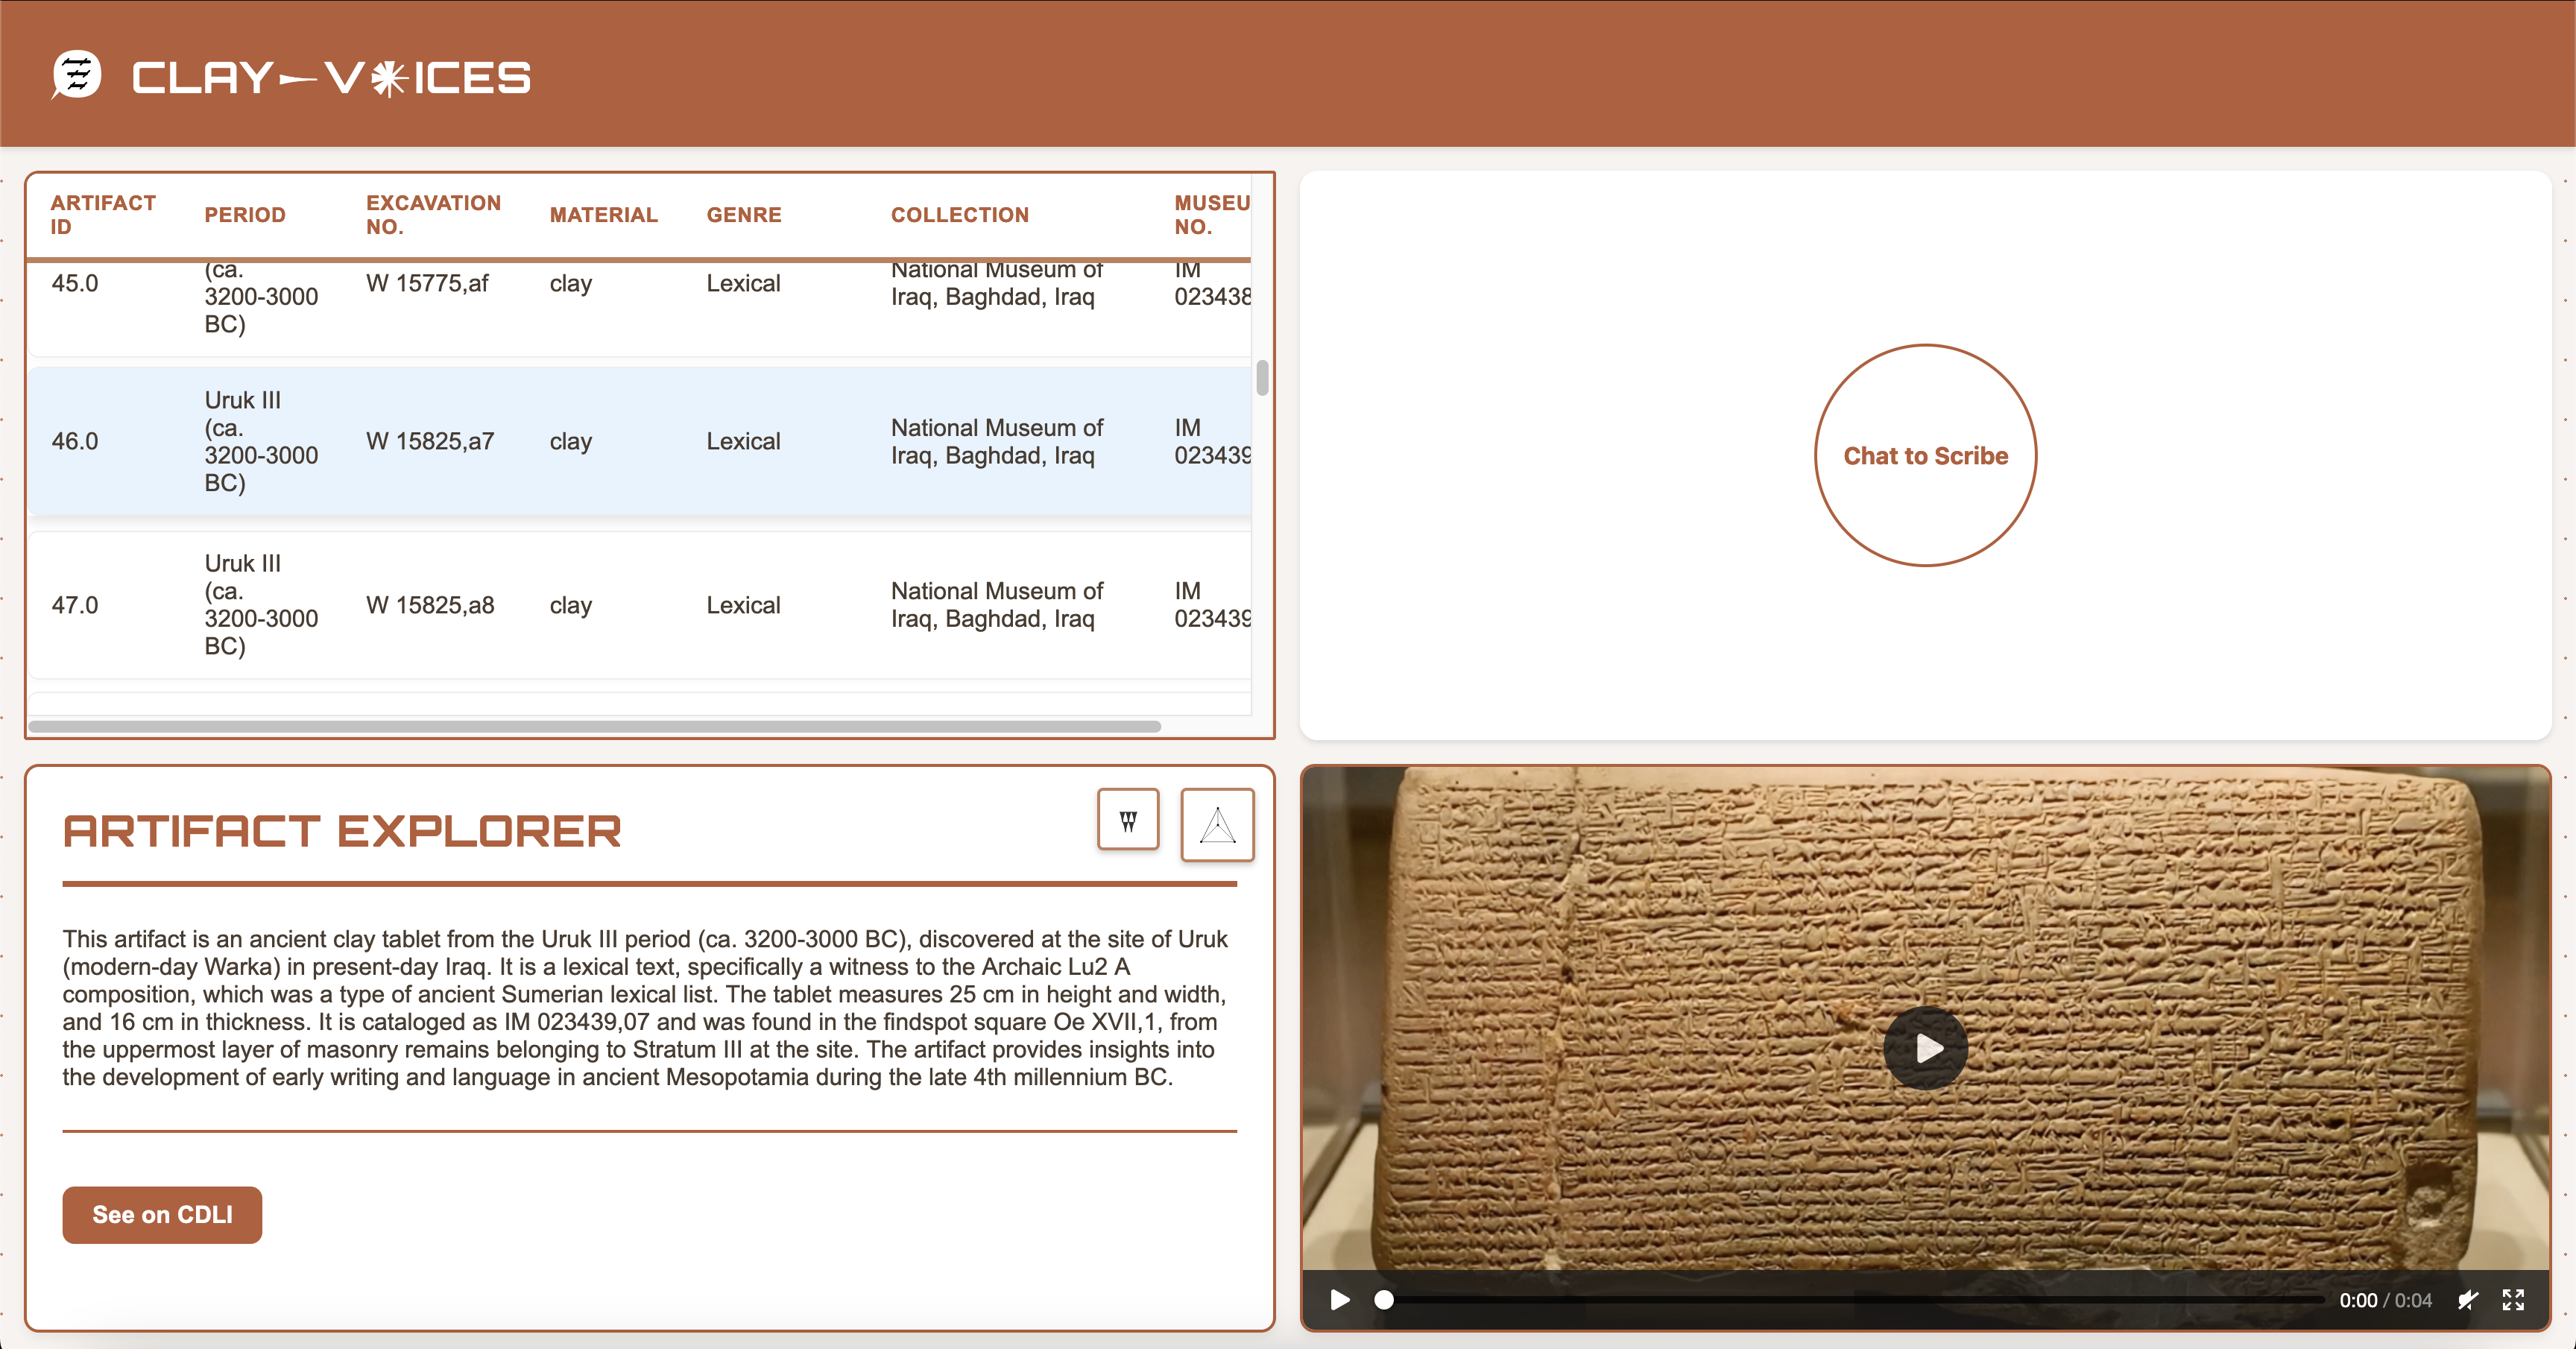Click the COLLECTION column header
The height and width of the screenshot is (1349, 2576).
pyautogui.click(x=959, y=214)
